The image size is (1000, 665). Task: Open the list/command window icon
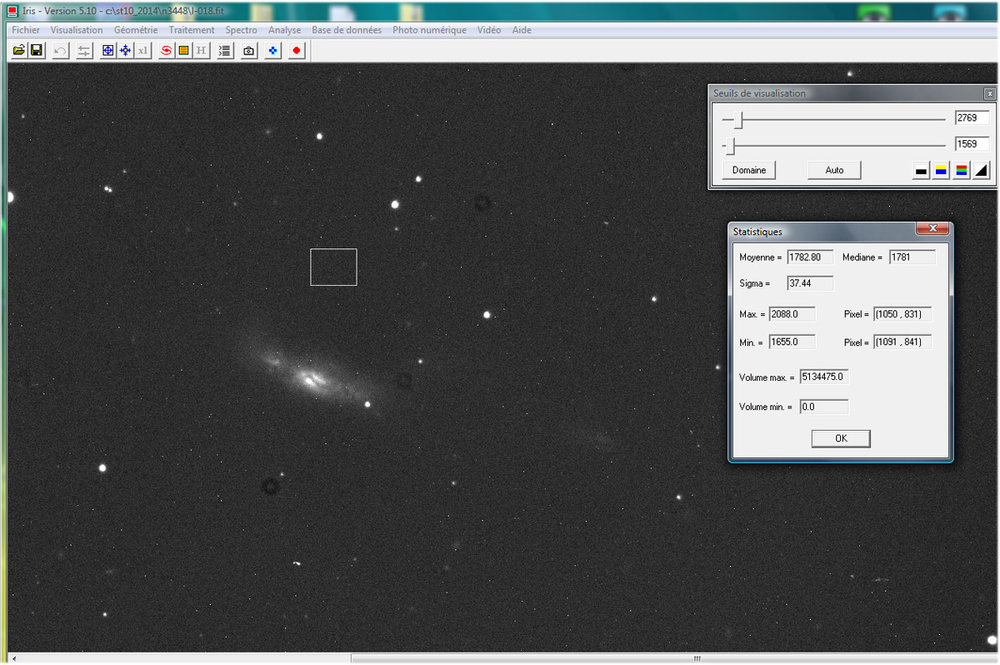[x=224, y=50]
